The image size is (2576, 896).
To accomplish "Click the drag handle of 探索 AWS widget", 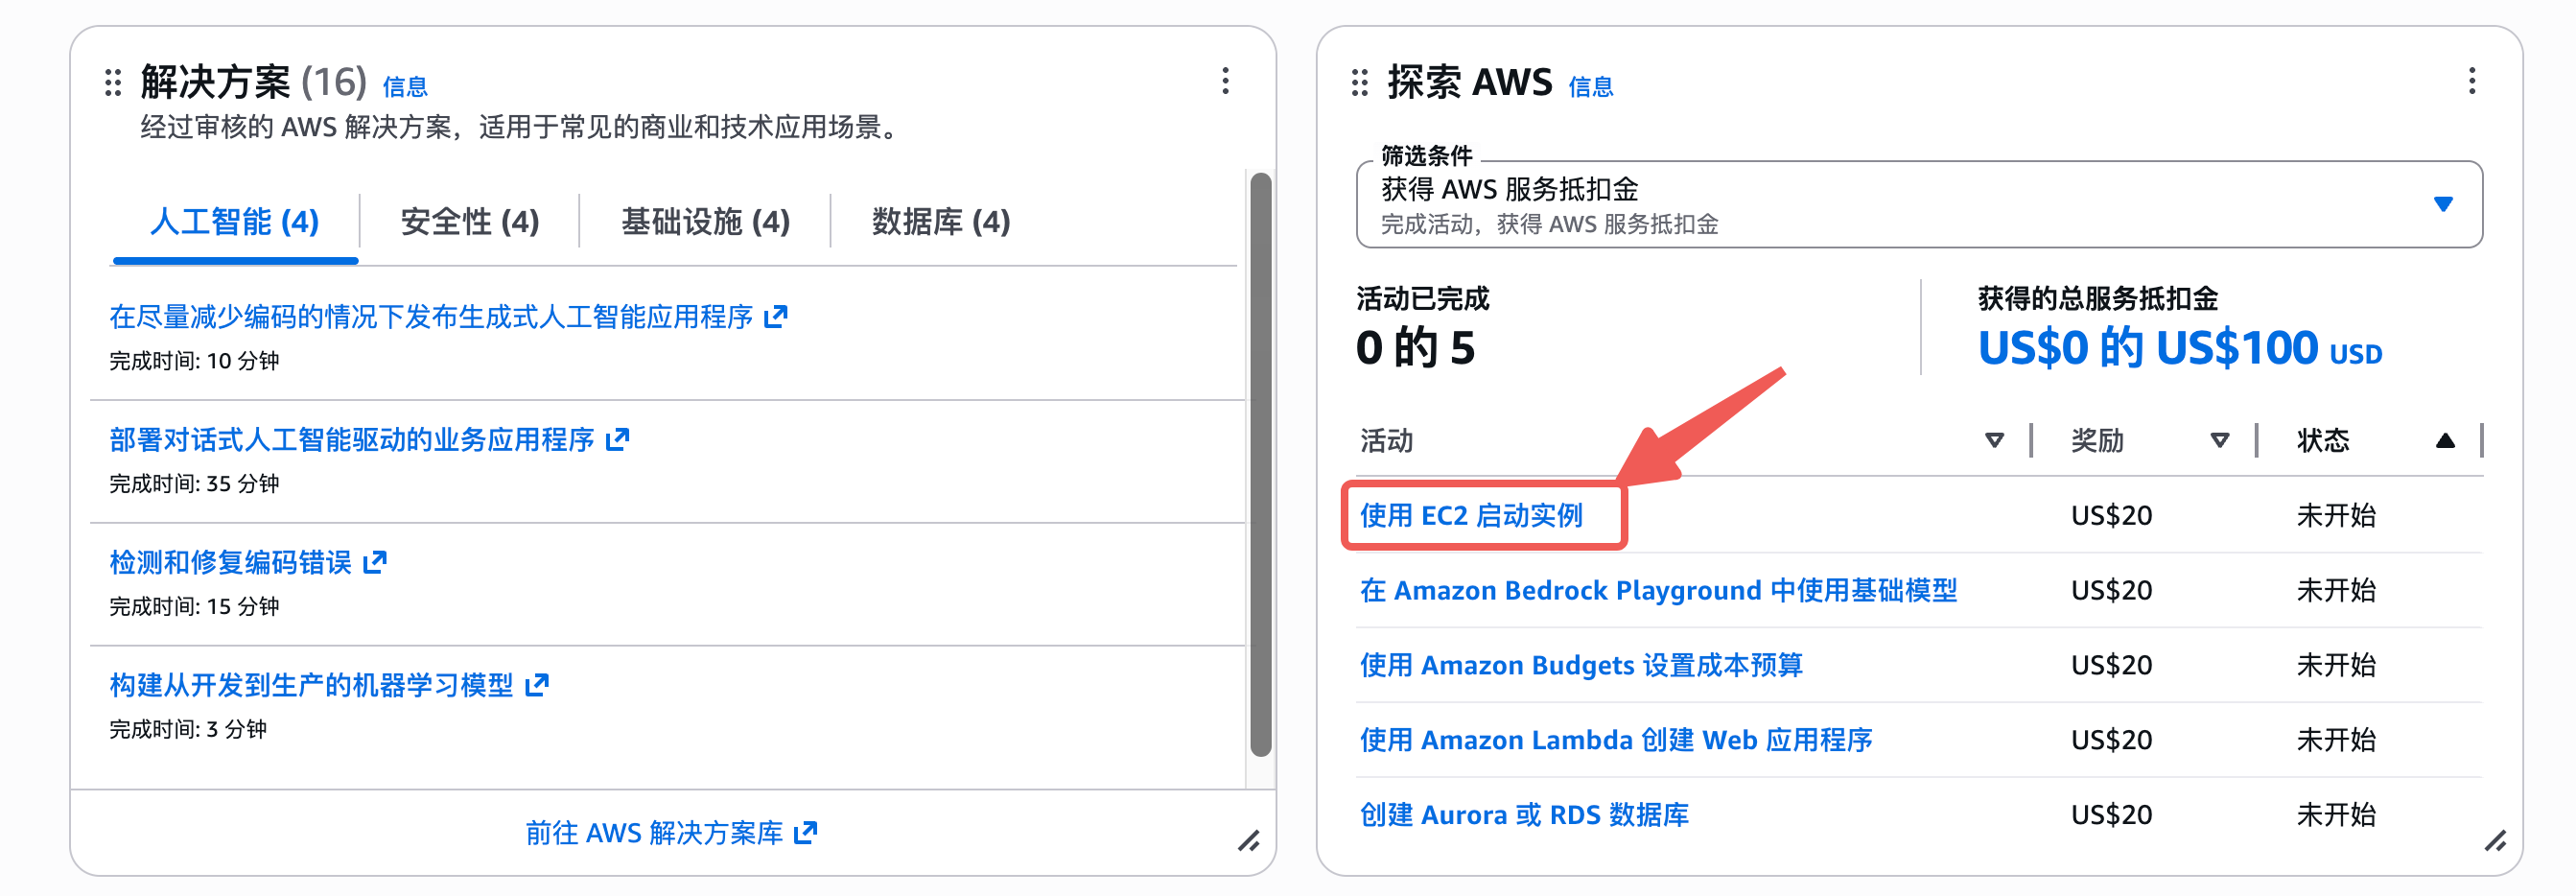I will pos(1359,82).
